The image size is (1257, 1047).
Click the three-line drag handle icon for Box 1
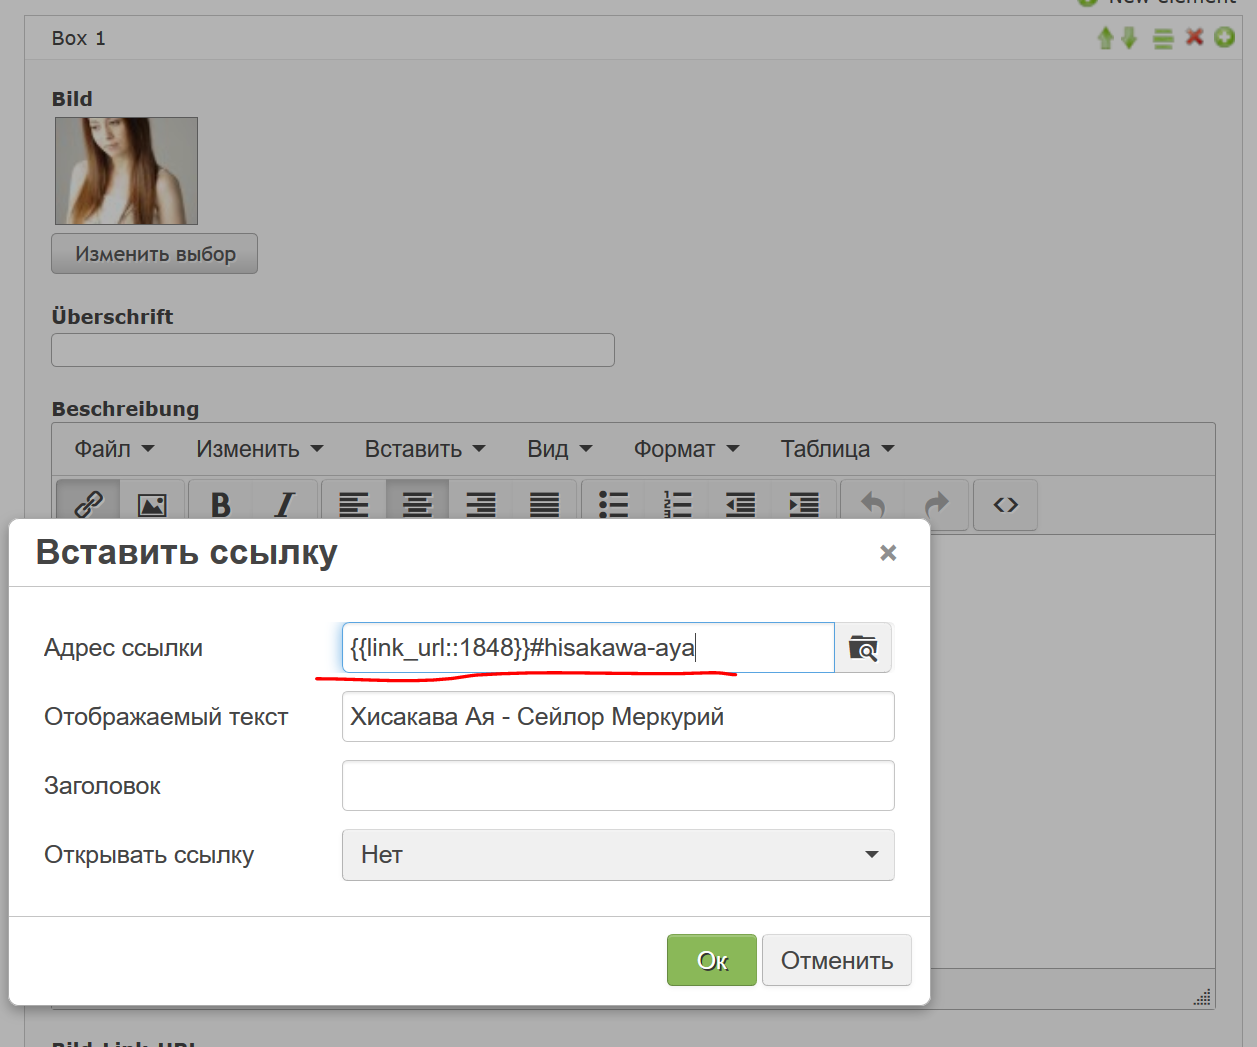tap(1162, 38)
